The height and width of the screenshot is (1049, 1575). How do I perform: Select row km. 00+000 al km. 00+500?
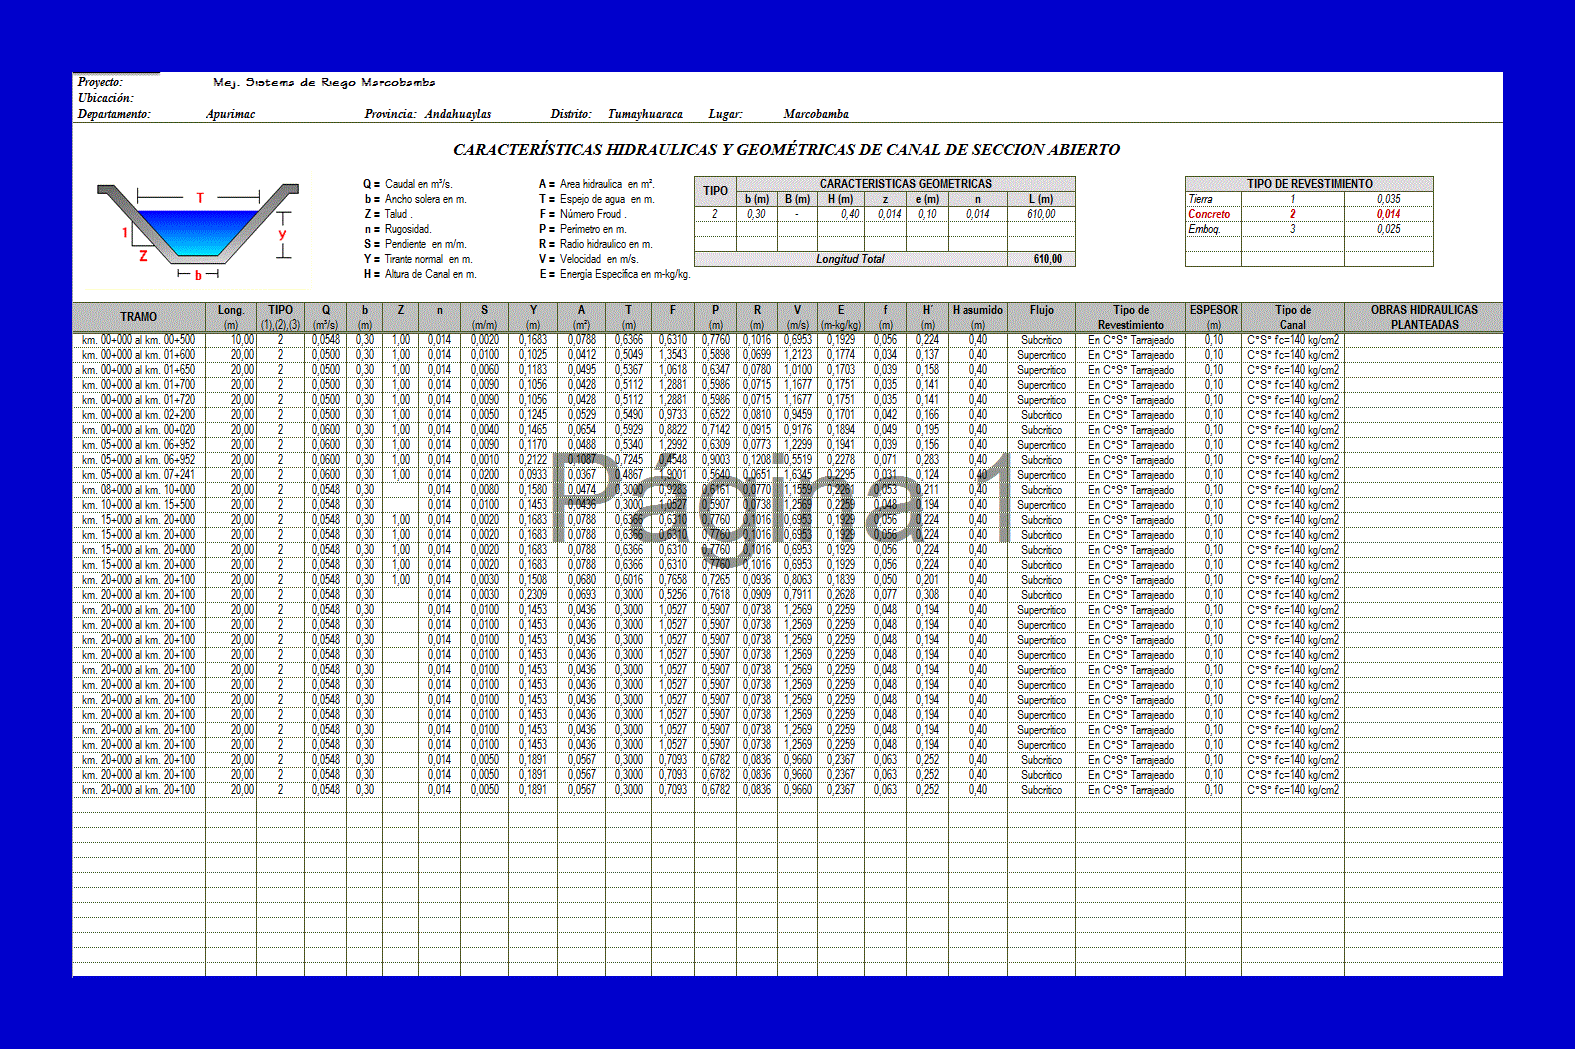click(787, 340)
